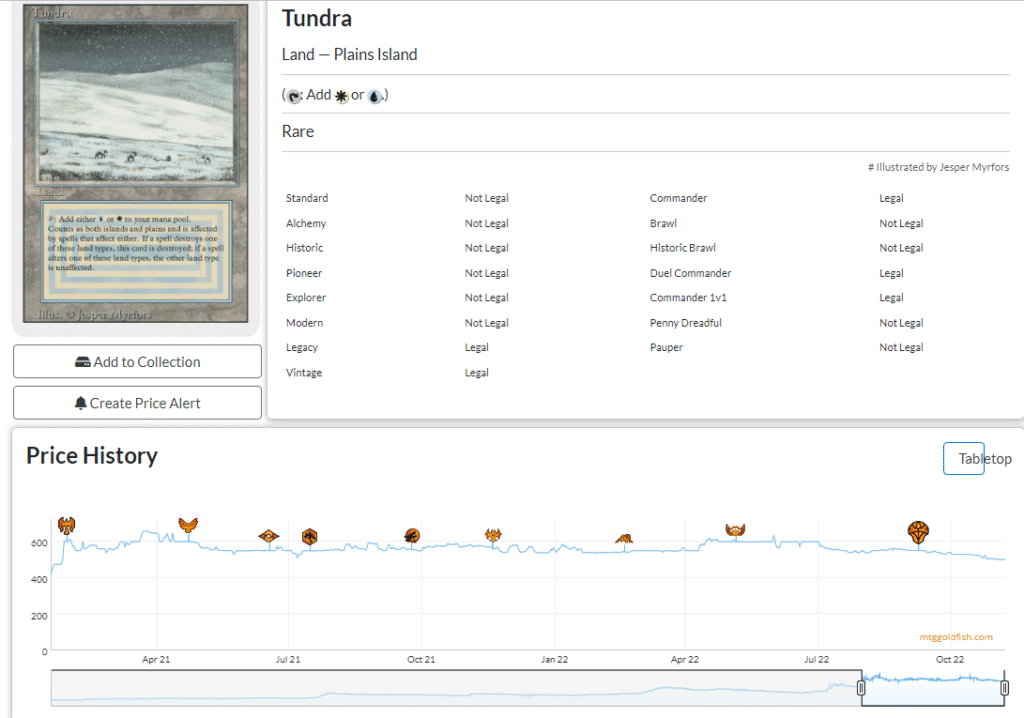Open the mtggoldfish.com chart link
1024x718 pixels.
(x=956, y=636)
